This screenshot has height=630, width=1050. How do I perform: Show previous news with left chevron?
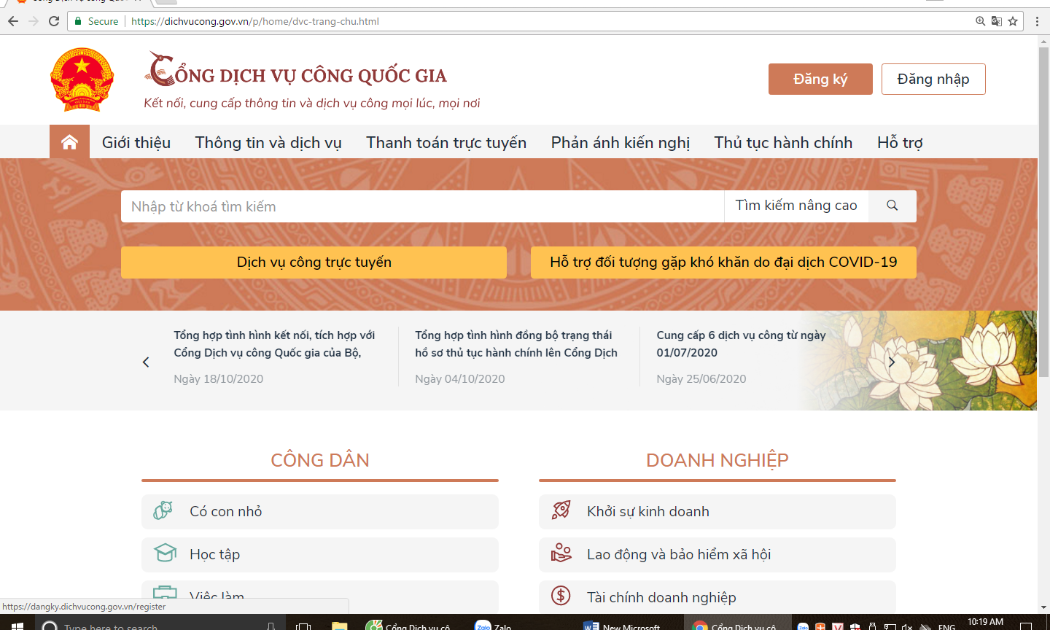146,362
